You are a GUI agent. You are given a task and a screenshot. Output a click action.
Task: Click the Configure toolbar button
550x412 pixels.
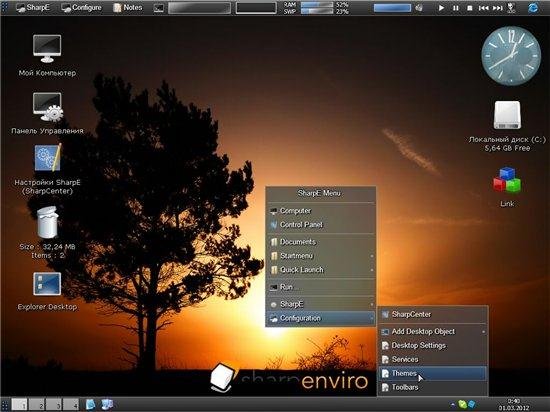click(x=82, y=7)
